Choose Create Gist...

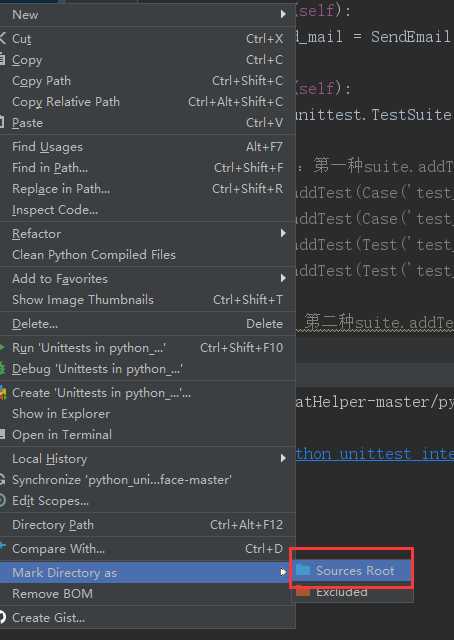(x=147, y=618)
